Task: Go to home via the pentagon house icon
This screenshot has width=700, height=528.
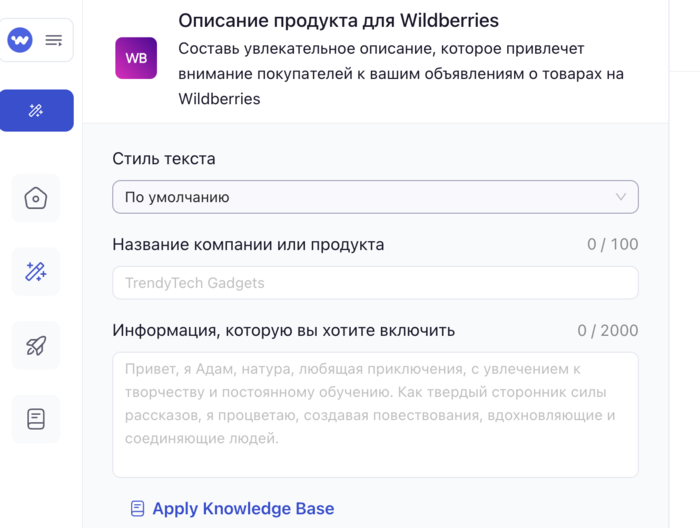Action: (36, 198)
